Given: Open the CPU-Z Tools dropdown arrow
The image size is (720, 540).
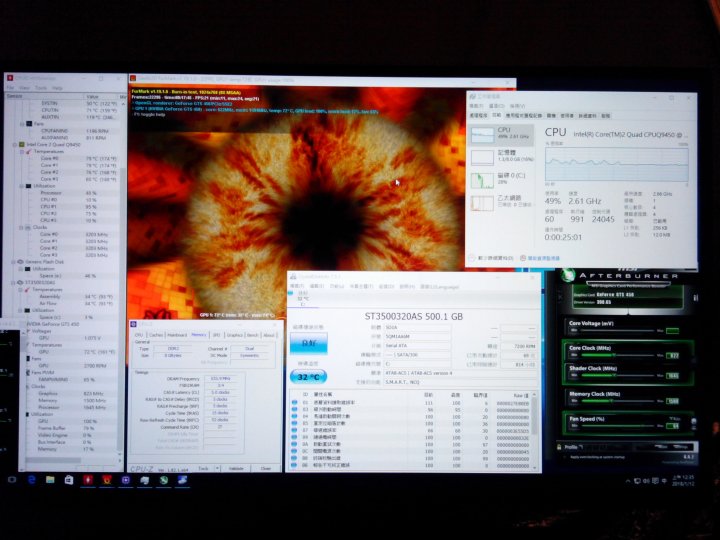Looking at the screenshot, I should pyautogui.click(x=217, y=468).
